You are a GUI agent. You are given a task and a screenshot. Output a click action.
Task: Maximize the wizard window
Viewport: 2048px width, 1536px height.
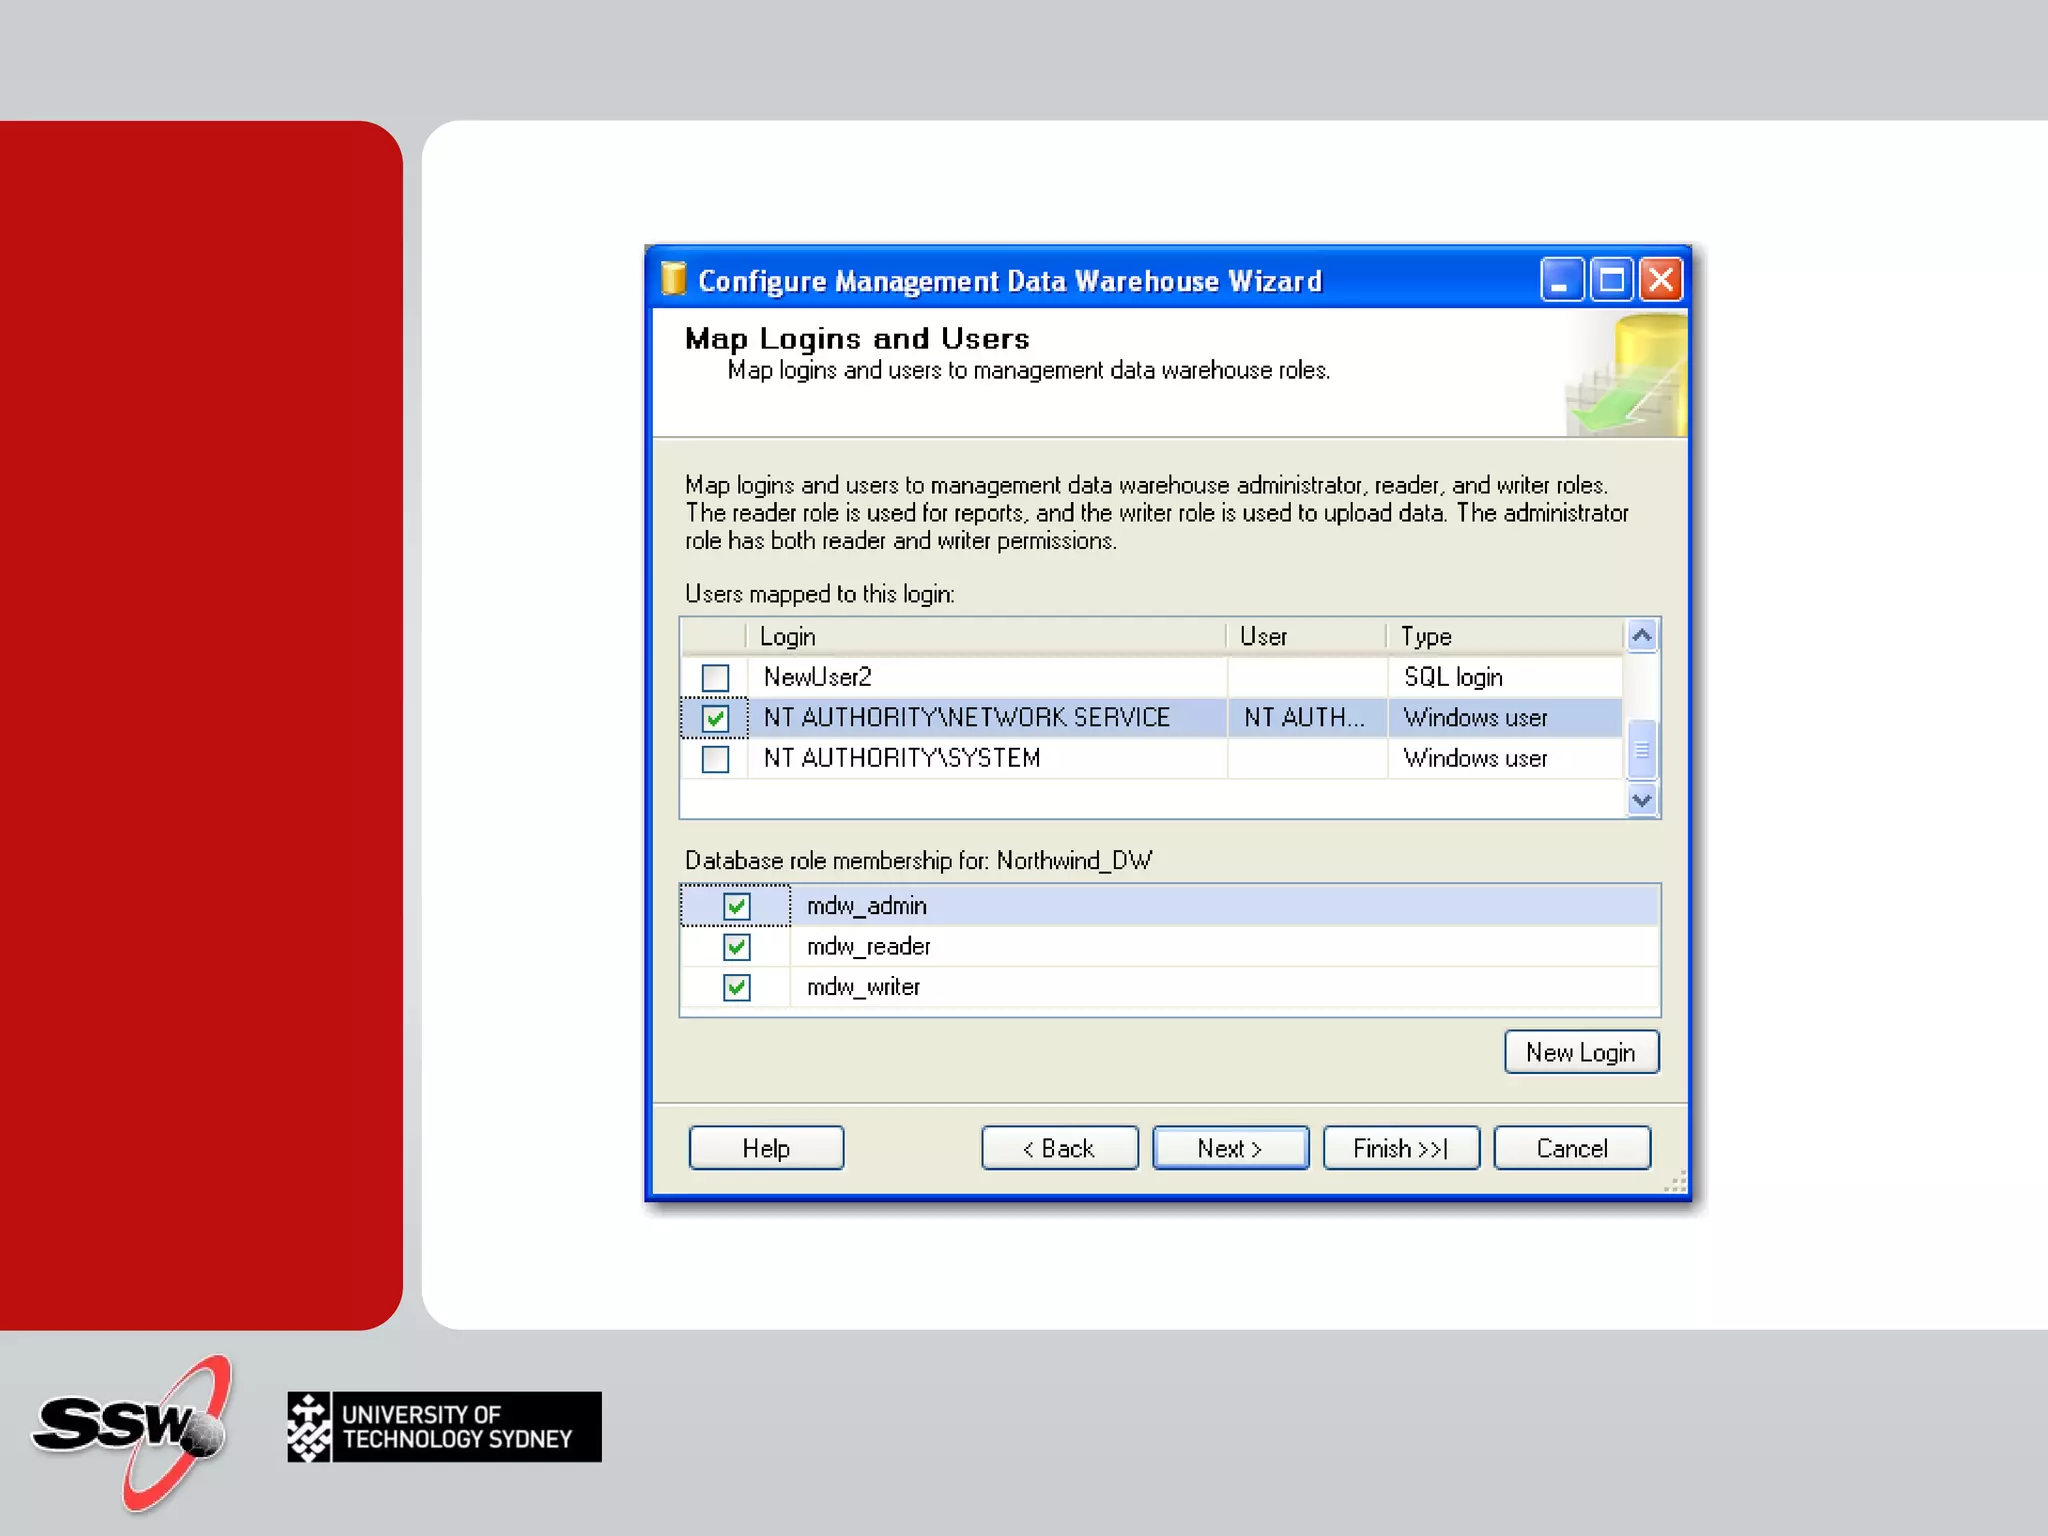tap(1611, 280)
